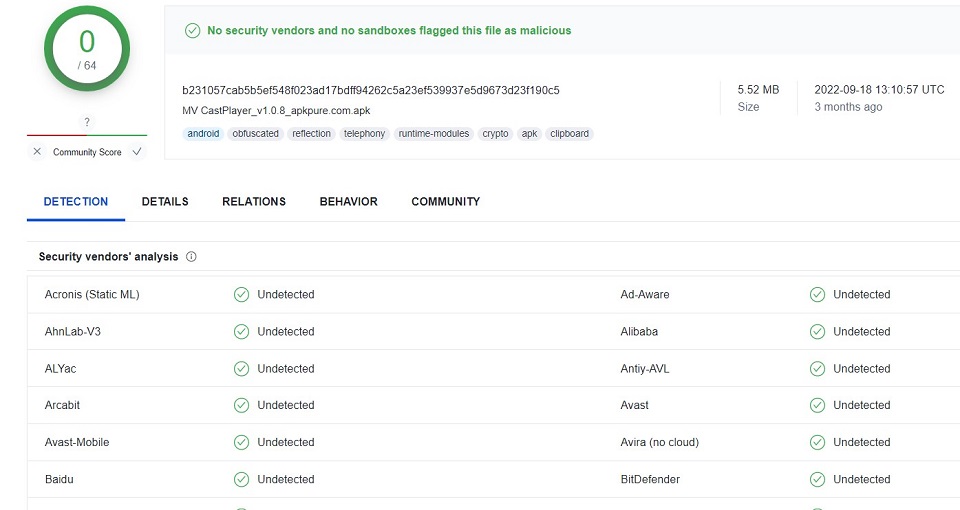Click vendor name BitDefender

click(x=650, y=479)
